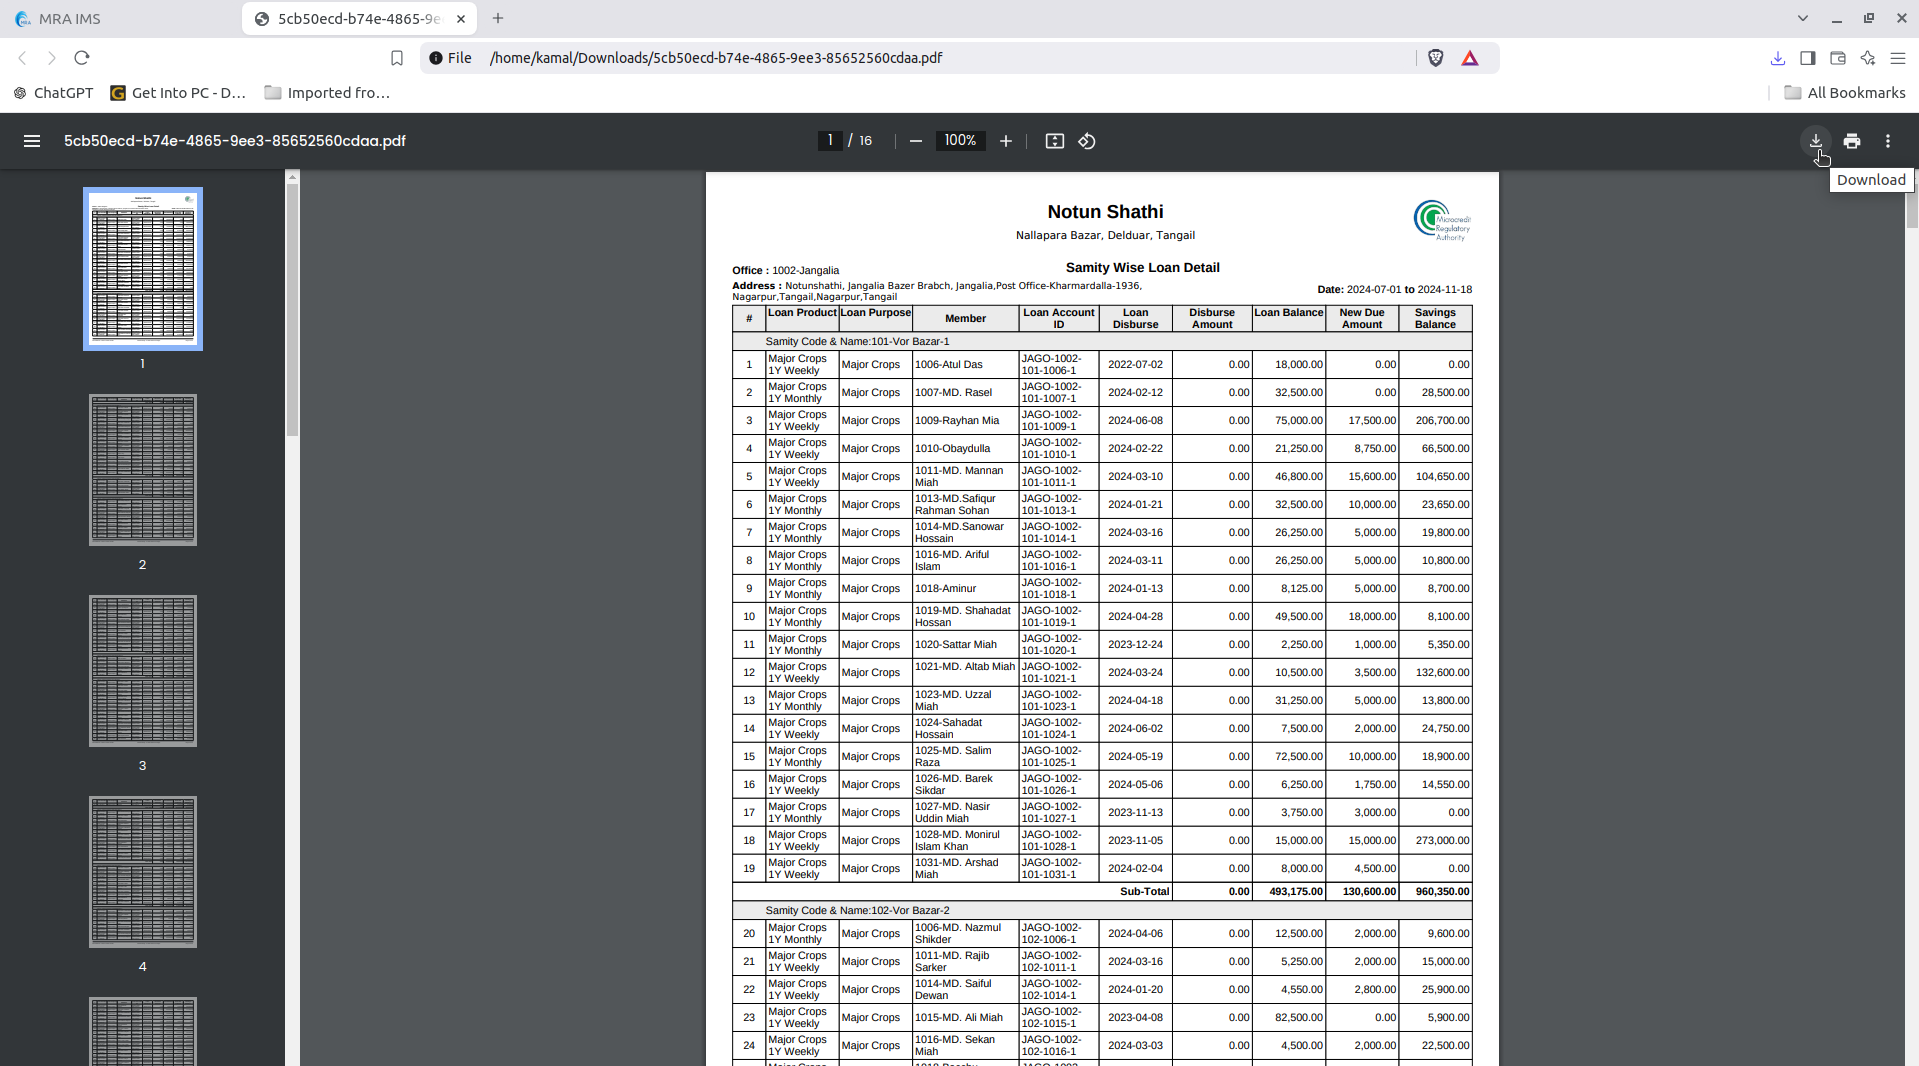Zoom out with the minus icon
Screen dimensions: 1919x1066
(915, 141)
